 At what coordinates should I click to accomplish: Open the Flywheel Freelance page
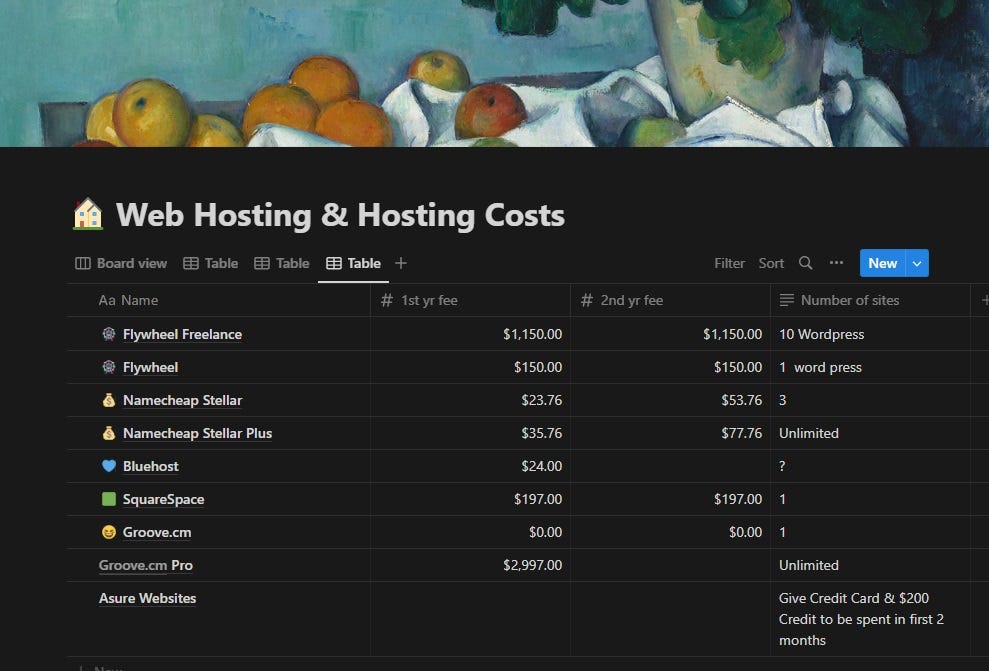(182, 334)
